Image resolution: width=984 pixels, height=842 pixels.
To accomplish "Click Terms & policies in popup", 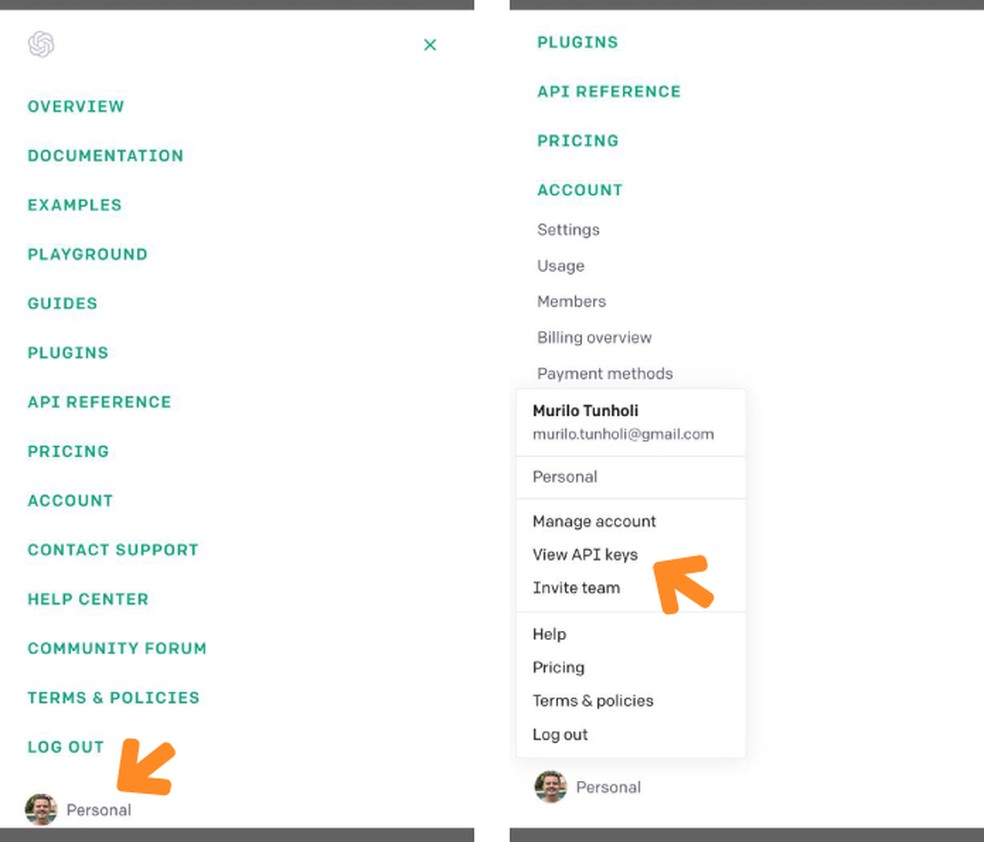I will click(593, 701).
